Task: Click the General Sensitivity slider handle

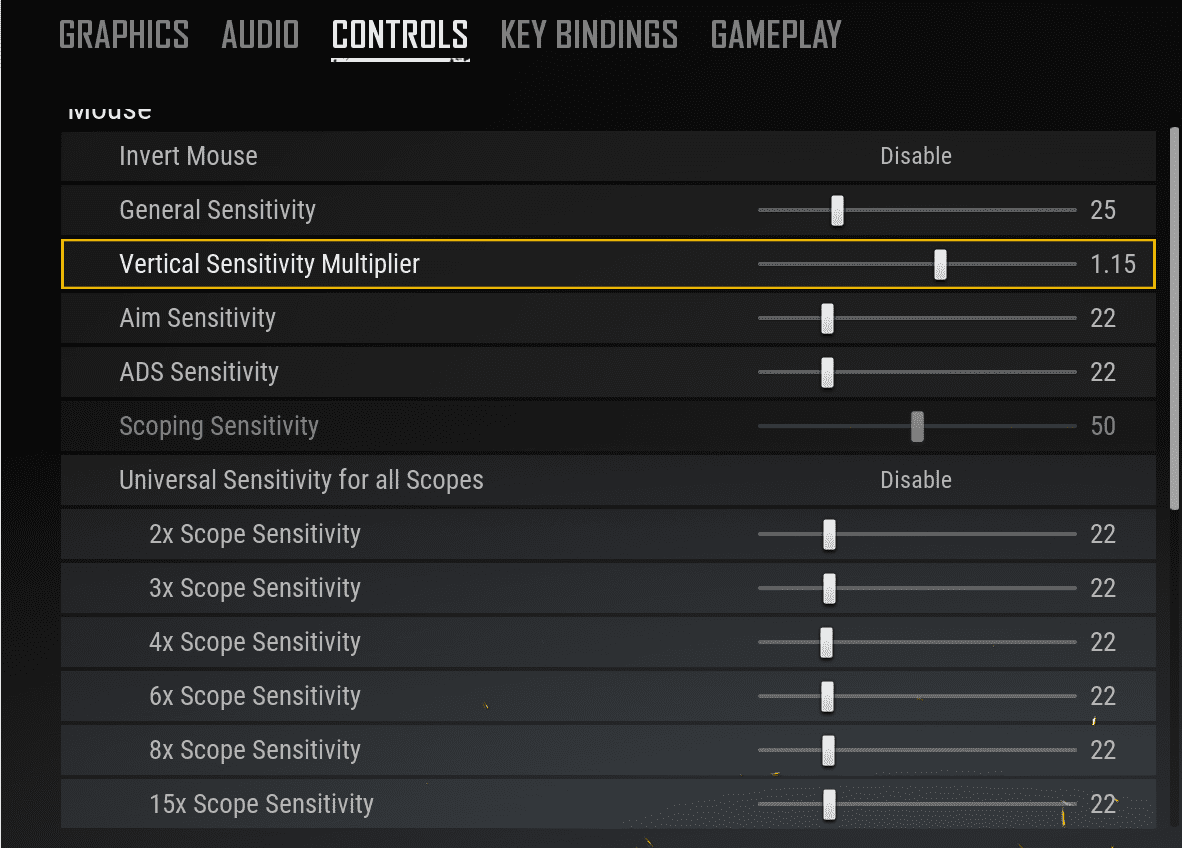Action: click(x=838, y=210)
